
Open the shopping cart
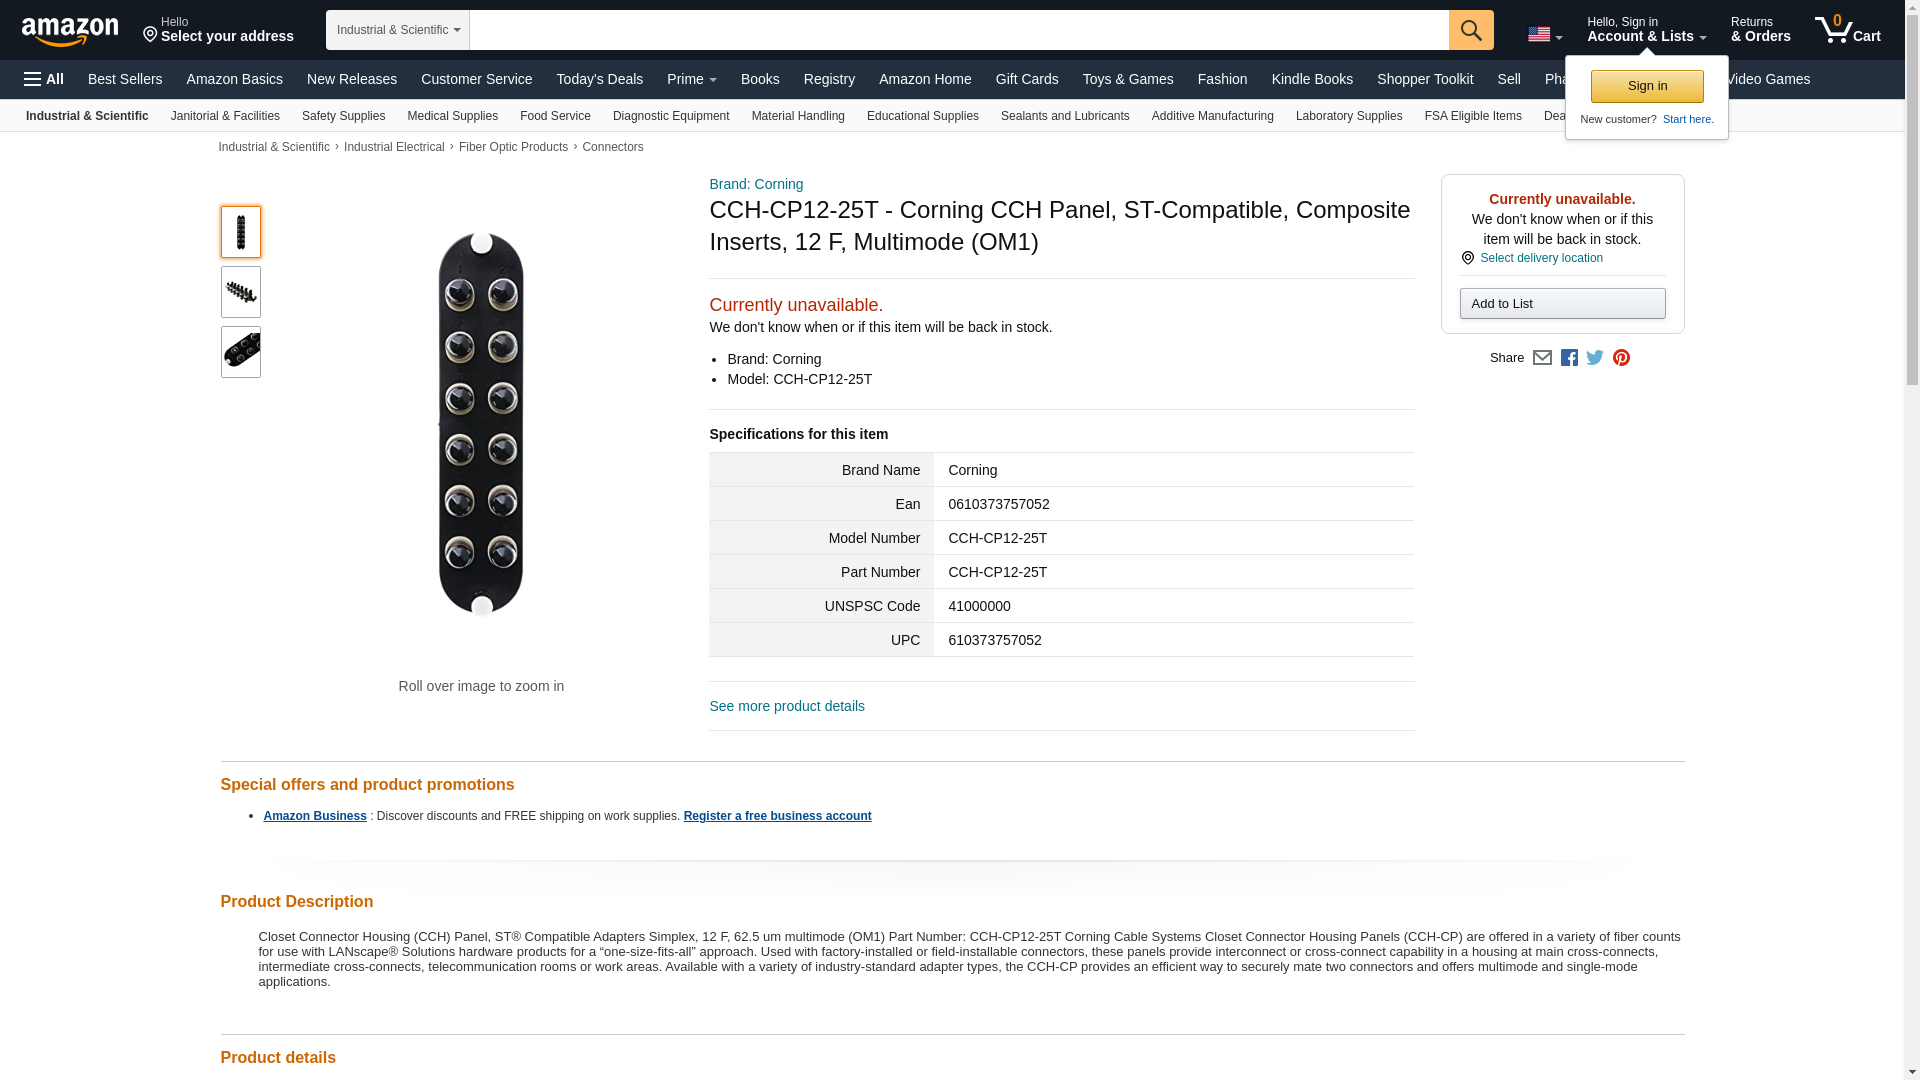coord(1847,30)
